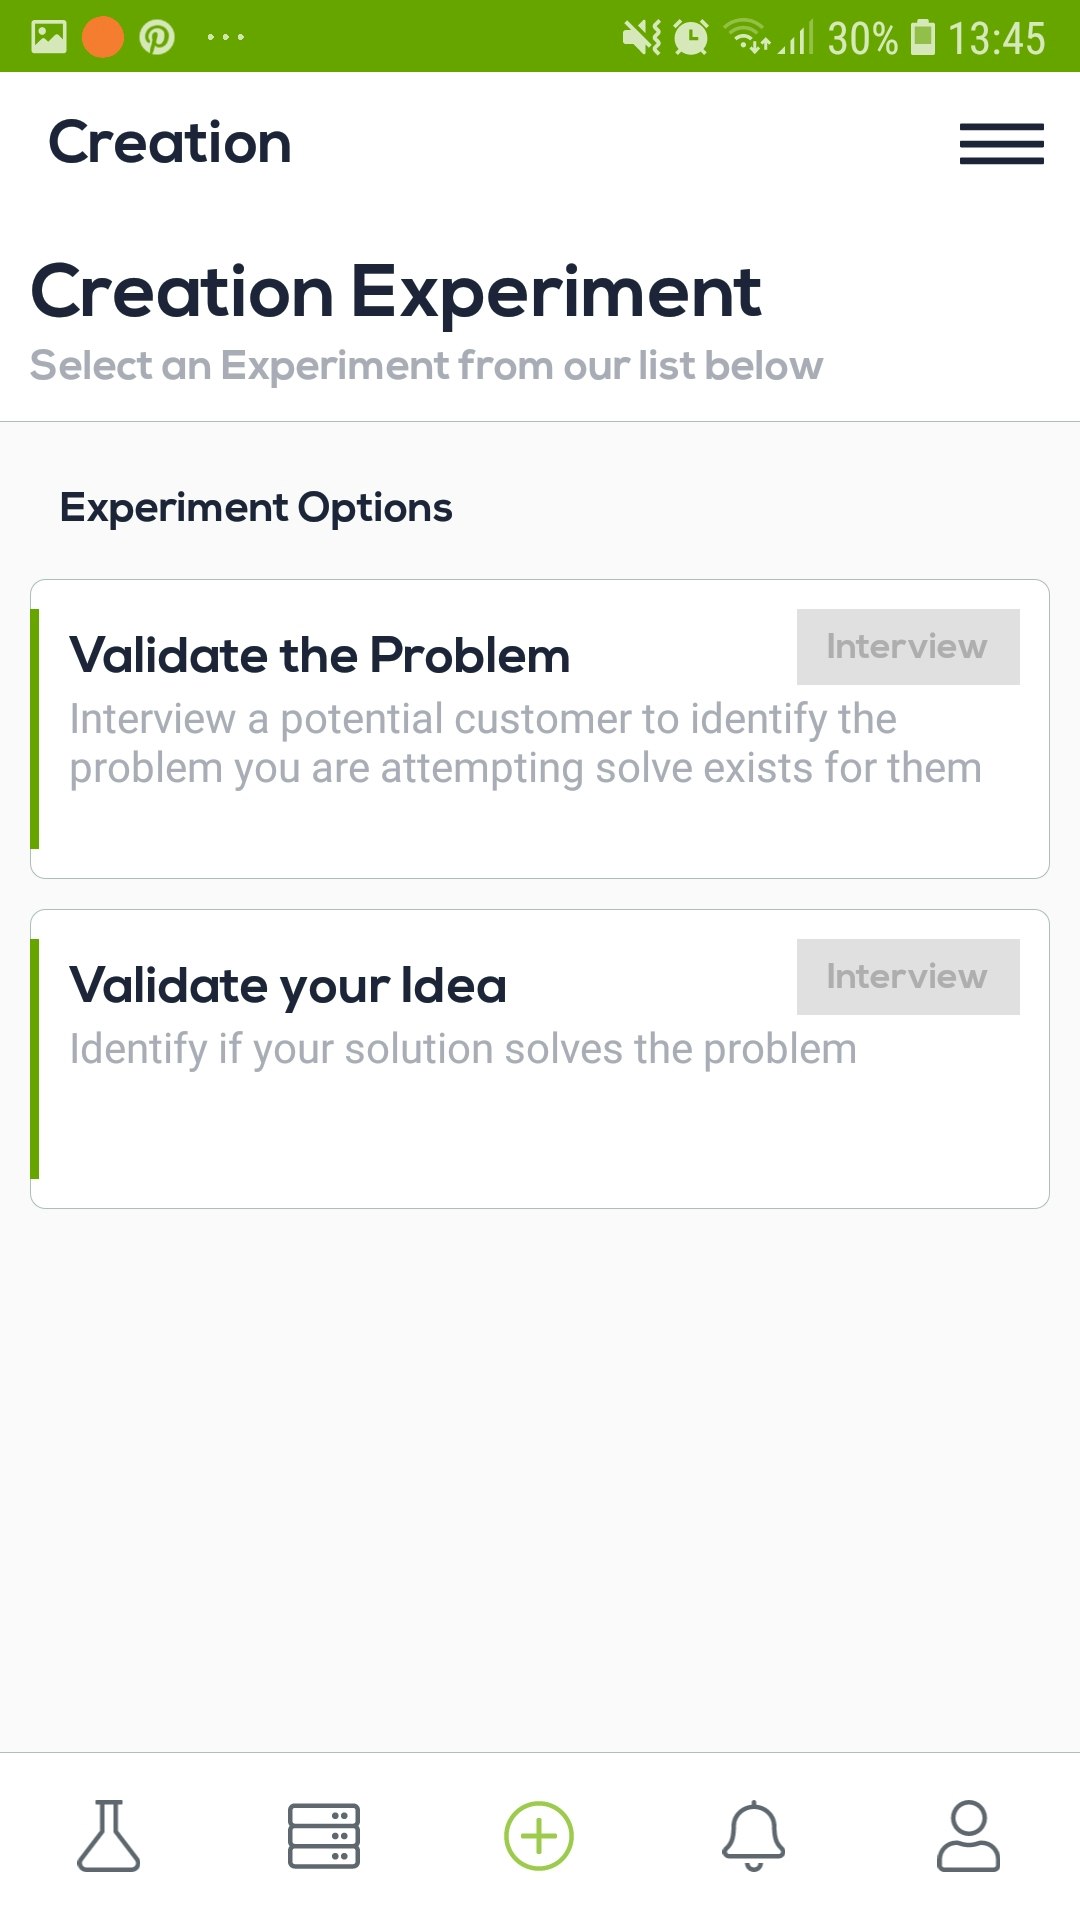The image size is (1080, 1920).
Task: Open the Pinterest icon in the status bar
Action: coord(157,37)
